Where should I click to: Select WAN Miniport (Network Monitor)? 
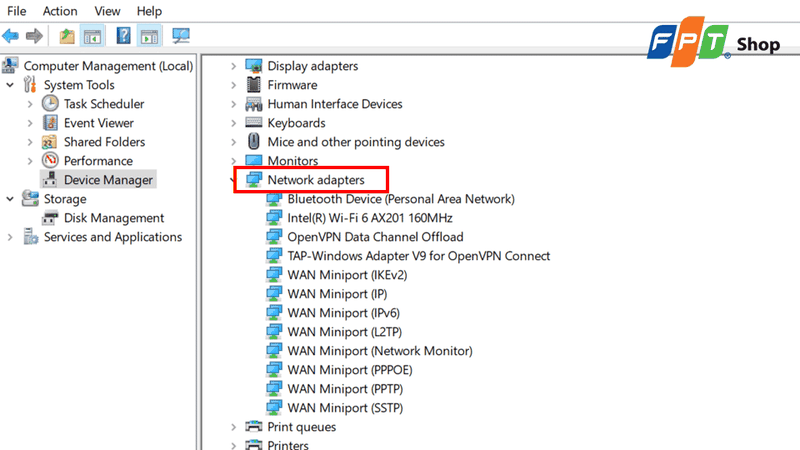point(380,351)
